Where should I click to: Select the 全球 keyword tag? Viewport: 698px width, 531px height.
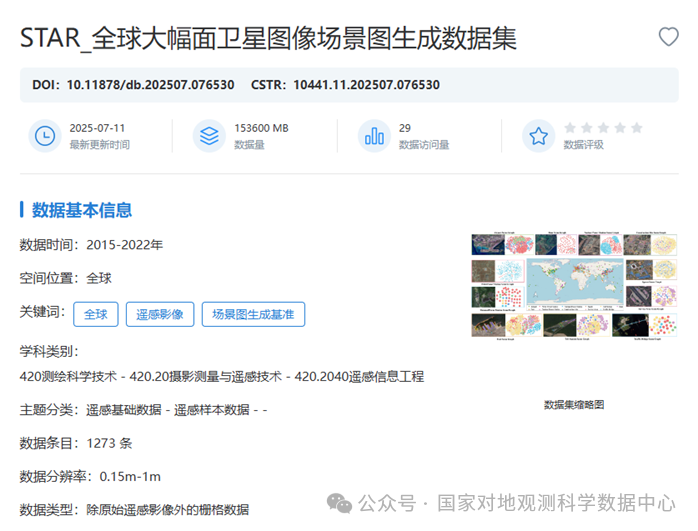coord(95,314)
